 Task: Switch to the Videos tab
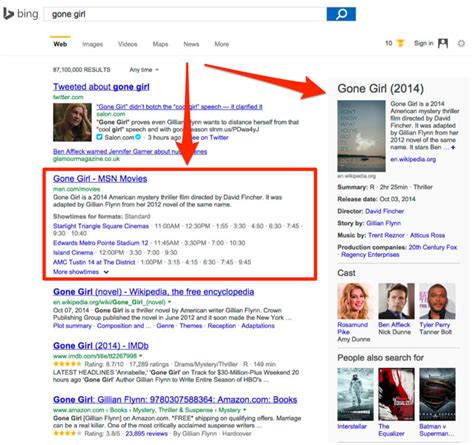tap(128, 44)
